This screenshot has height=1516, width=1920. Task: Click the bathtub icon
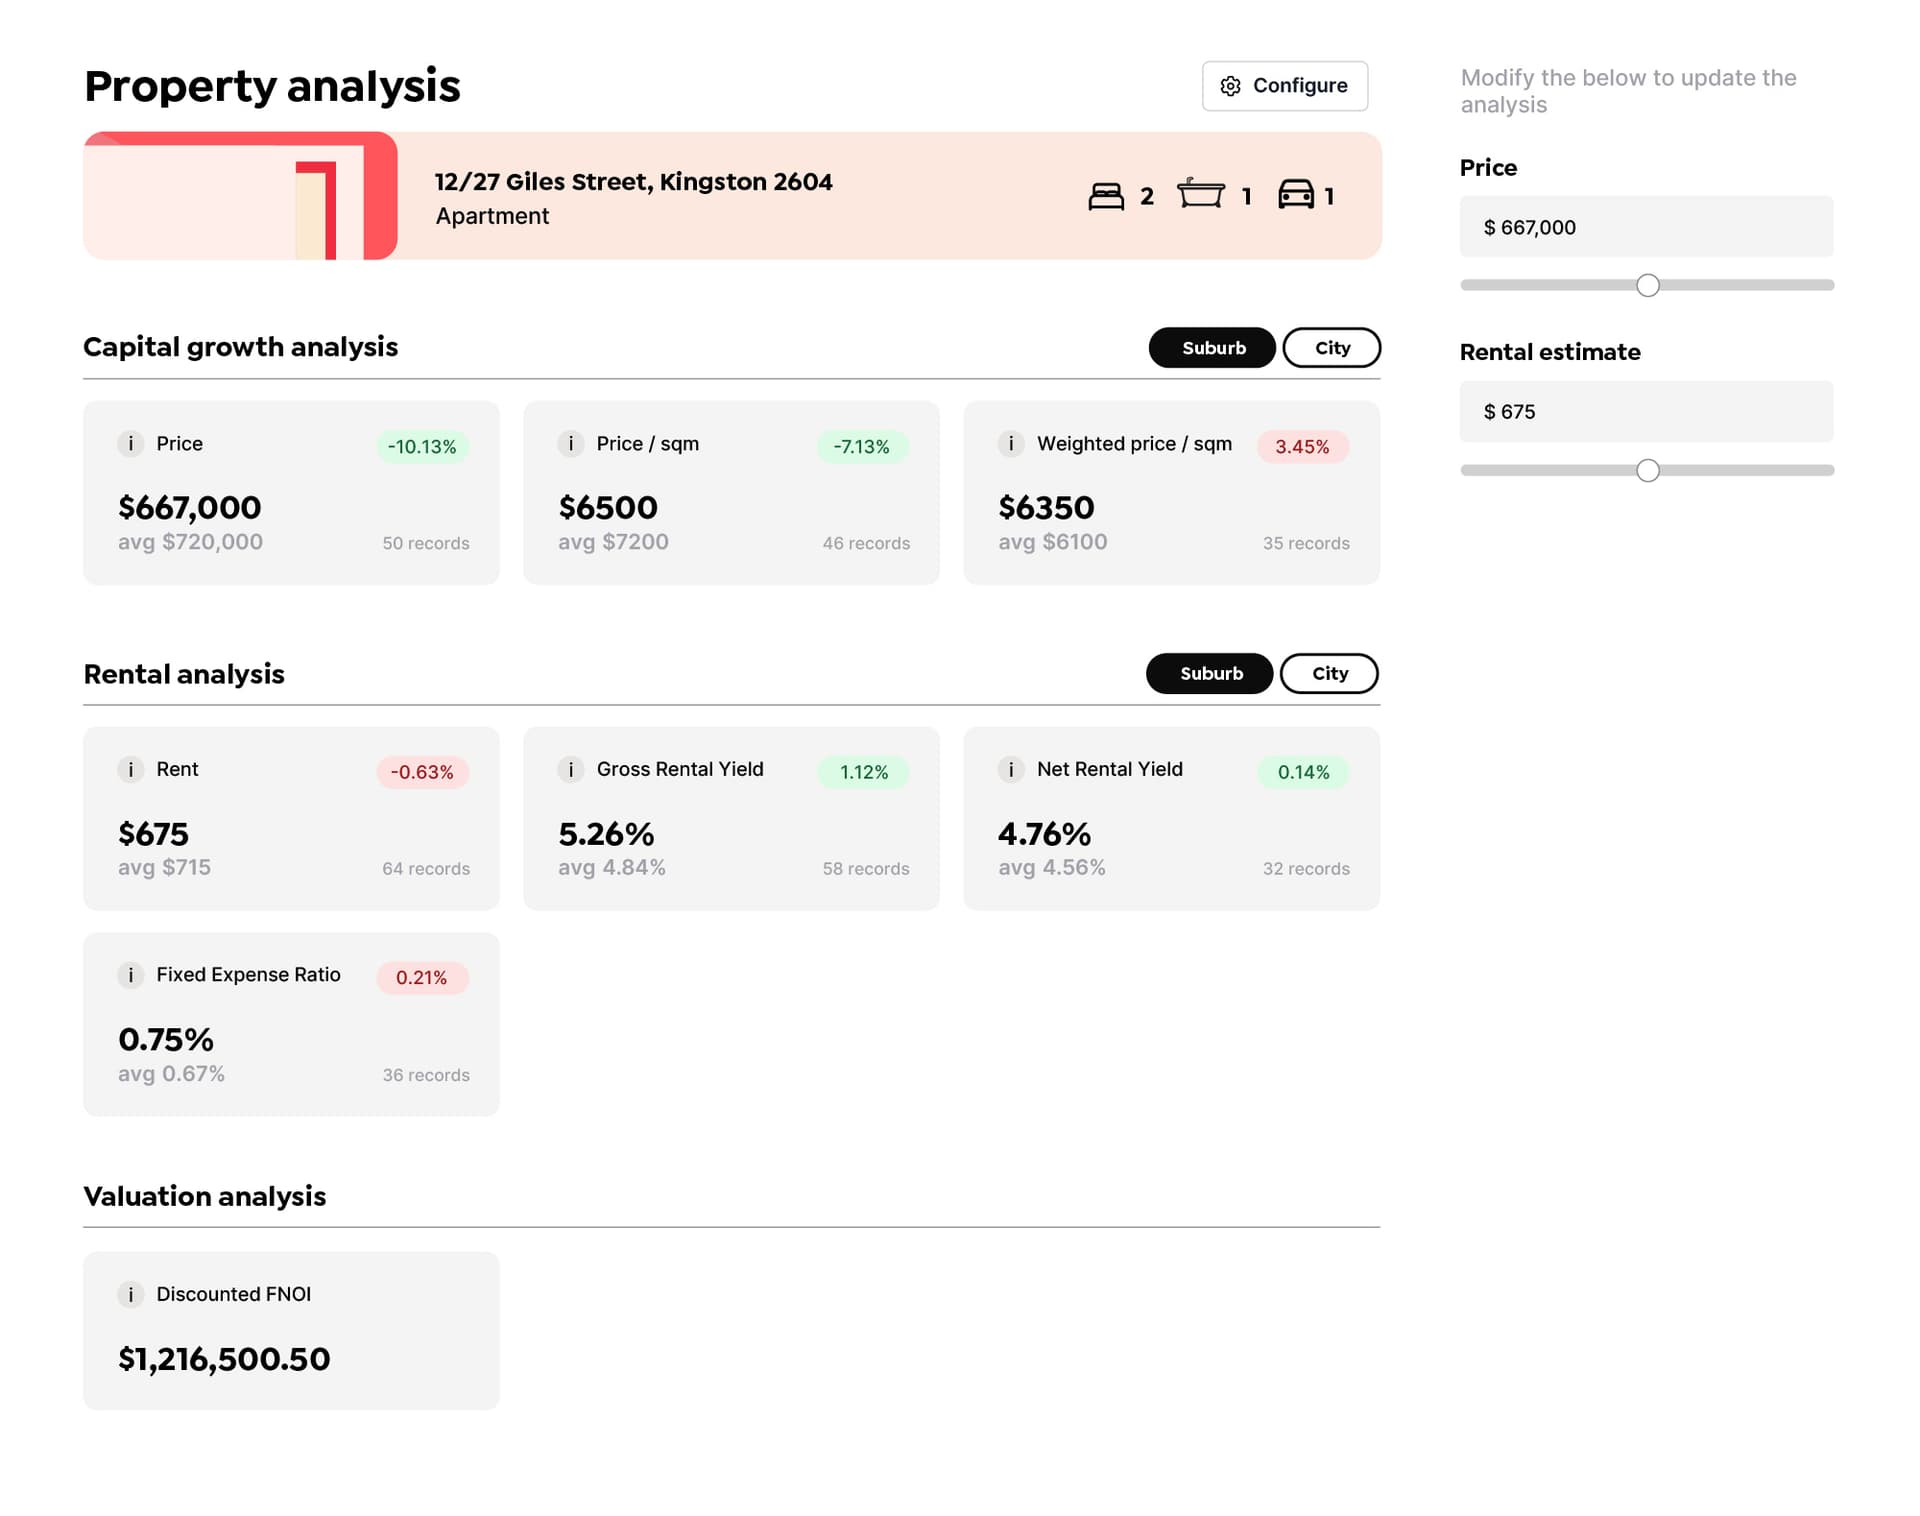coord(1200,193)
